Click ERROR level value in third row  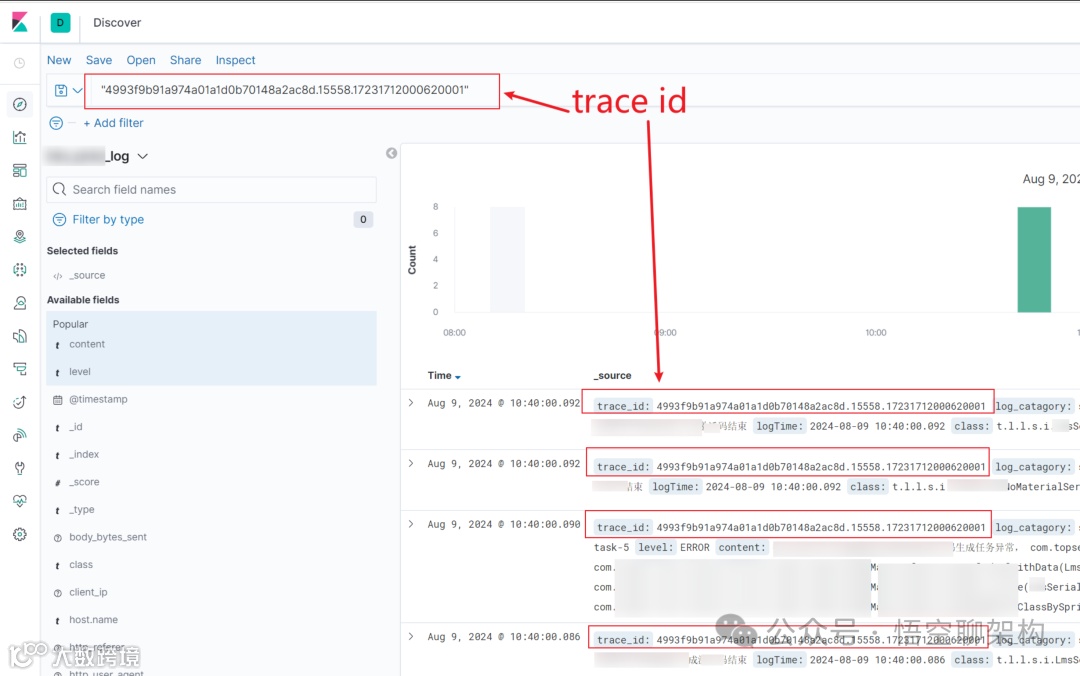tap(694, 547)
